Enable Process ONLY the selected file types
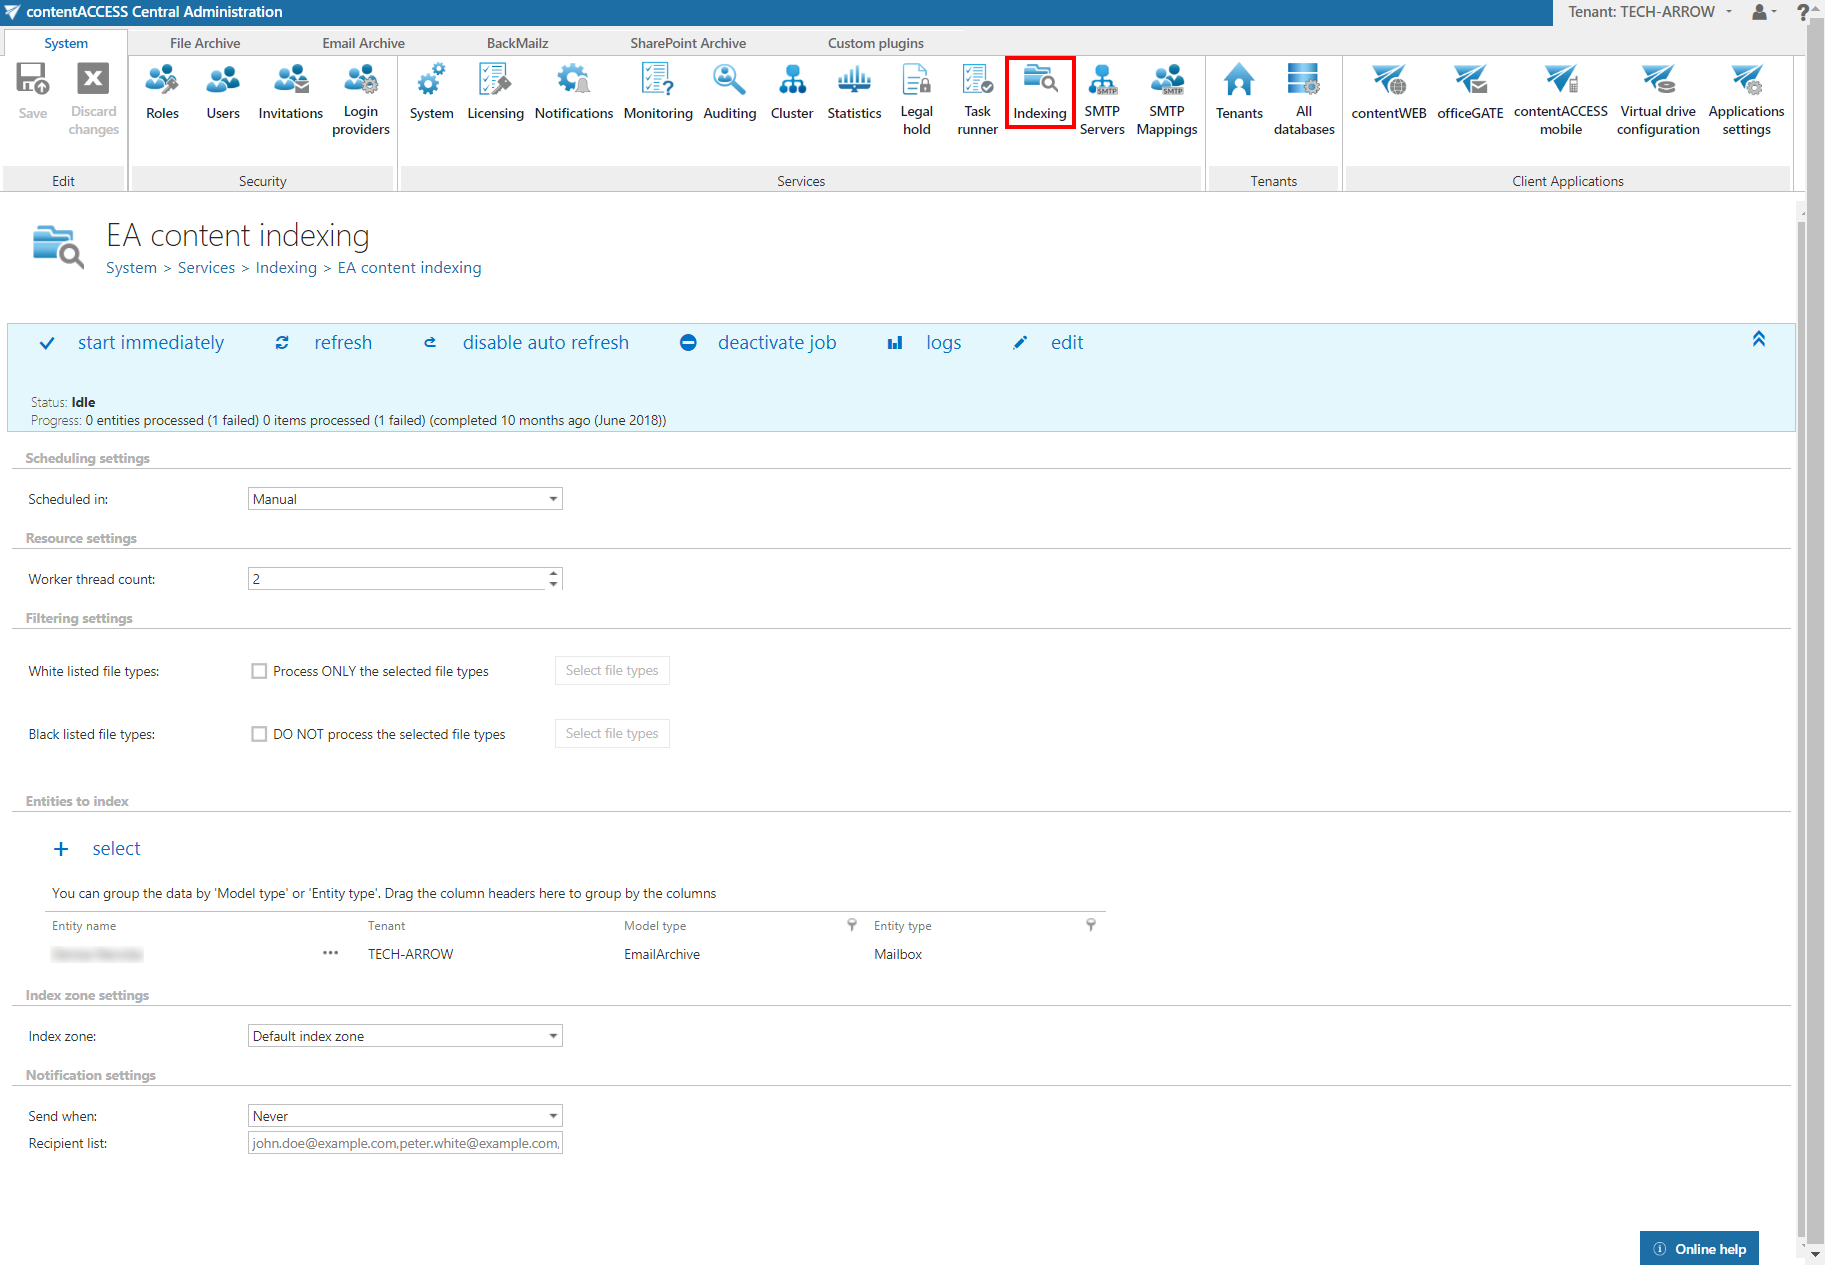1825x1265 pixels. point(260,671)
